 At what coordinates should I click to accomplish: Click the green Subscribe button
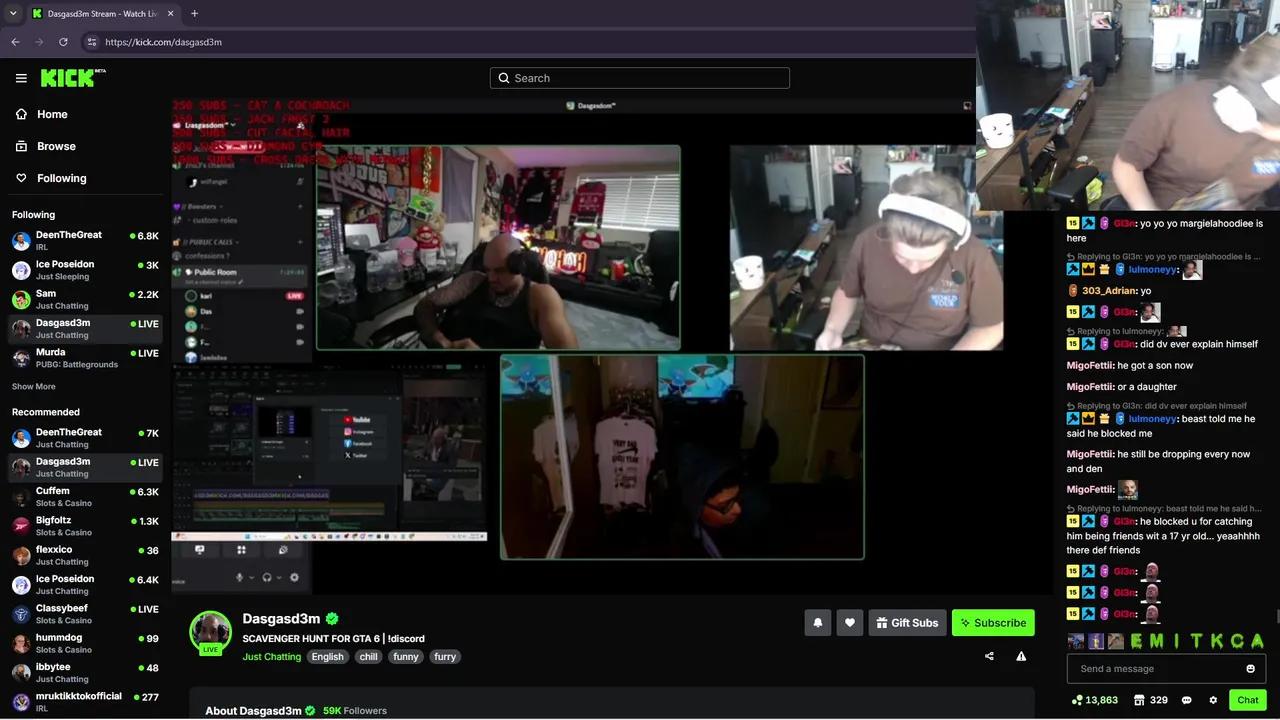(x=993, y=623)
